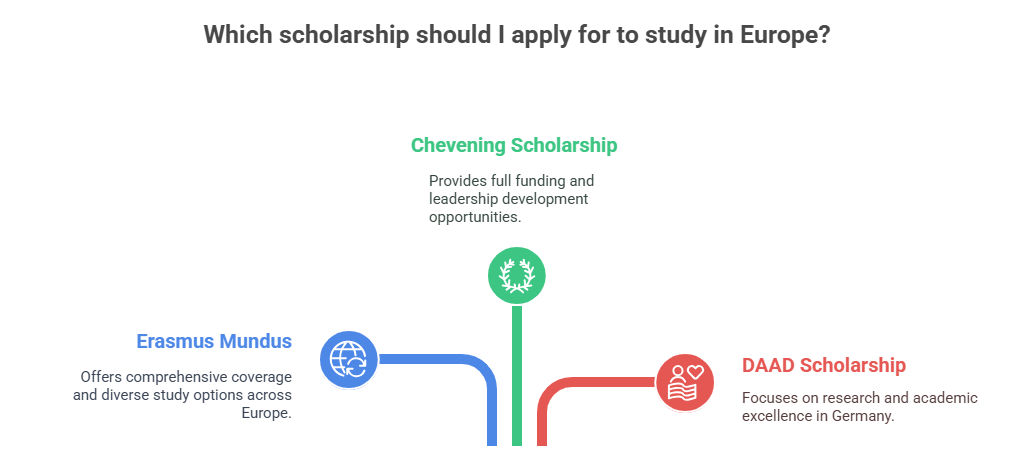The width and height of the screenshot is (1034, 470).
Task: Select the DAAD Scholarship heading
Action: (824, 365)
